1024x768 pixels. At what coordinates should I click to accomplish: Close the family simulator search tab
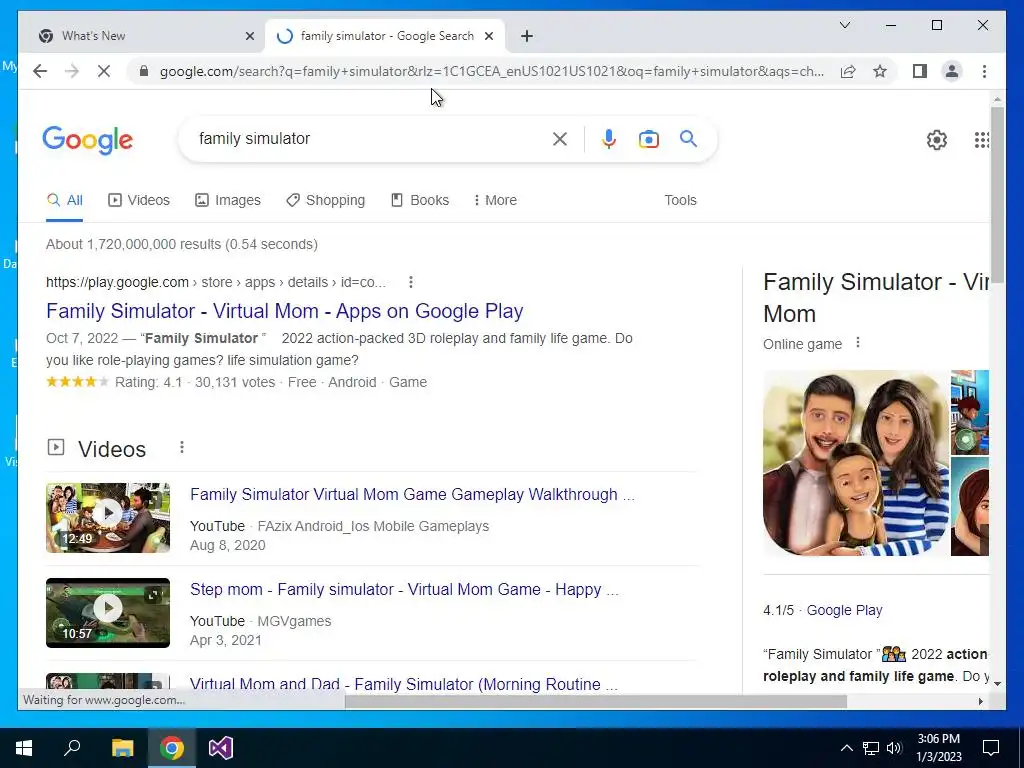coord(488,36)
